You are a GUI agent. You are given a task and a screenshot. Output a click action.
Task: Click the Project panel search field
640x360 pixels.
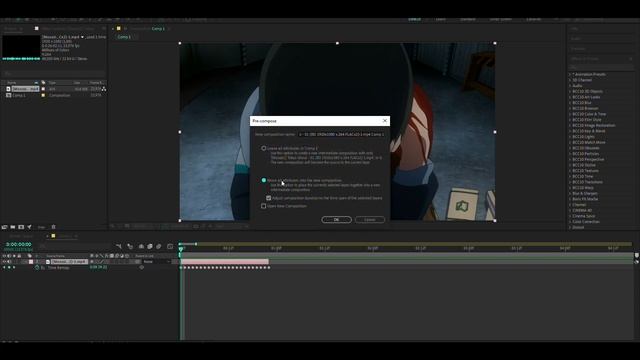(x=53, y=74)
